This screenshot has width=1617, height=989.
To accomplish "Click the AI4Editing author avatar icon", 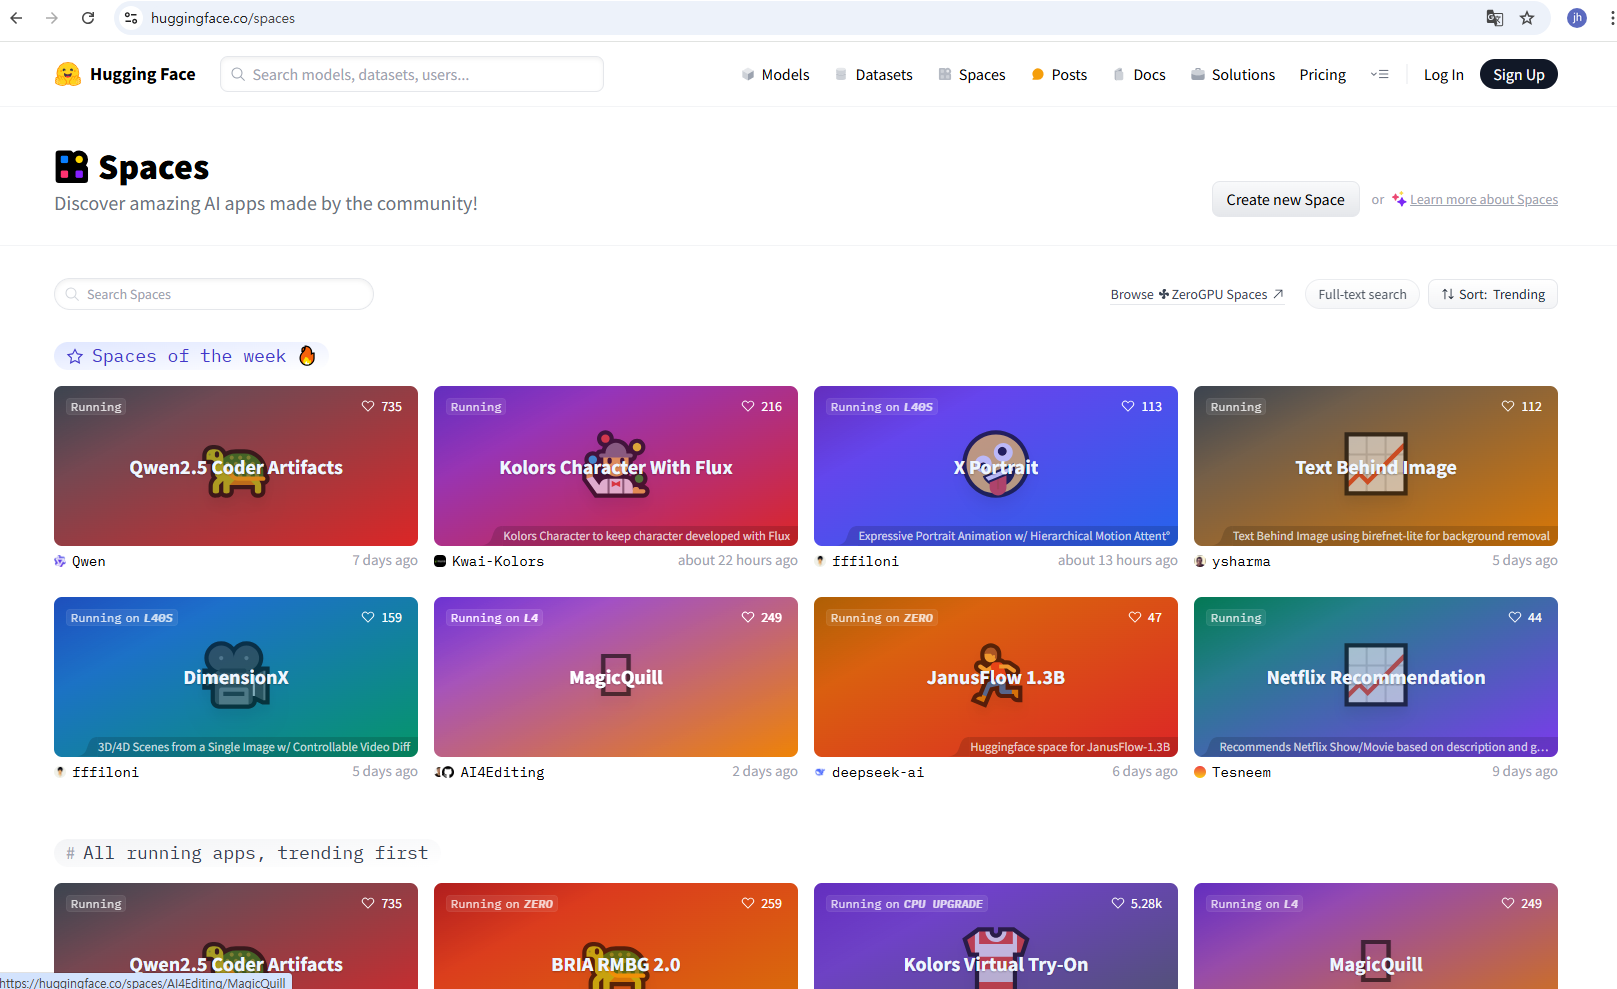I will 444,772.
